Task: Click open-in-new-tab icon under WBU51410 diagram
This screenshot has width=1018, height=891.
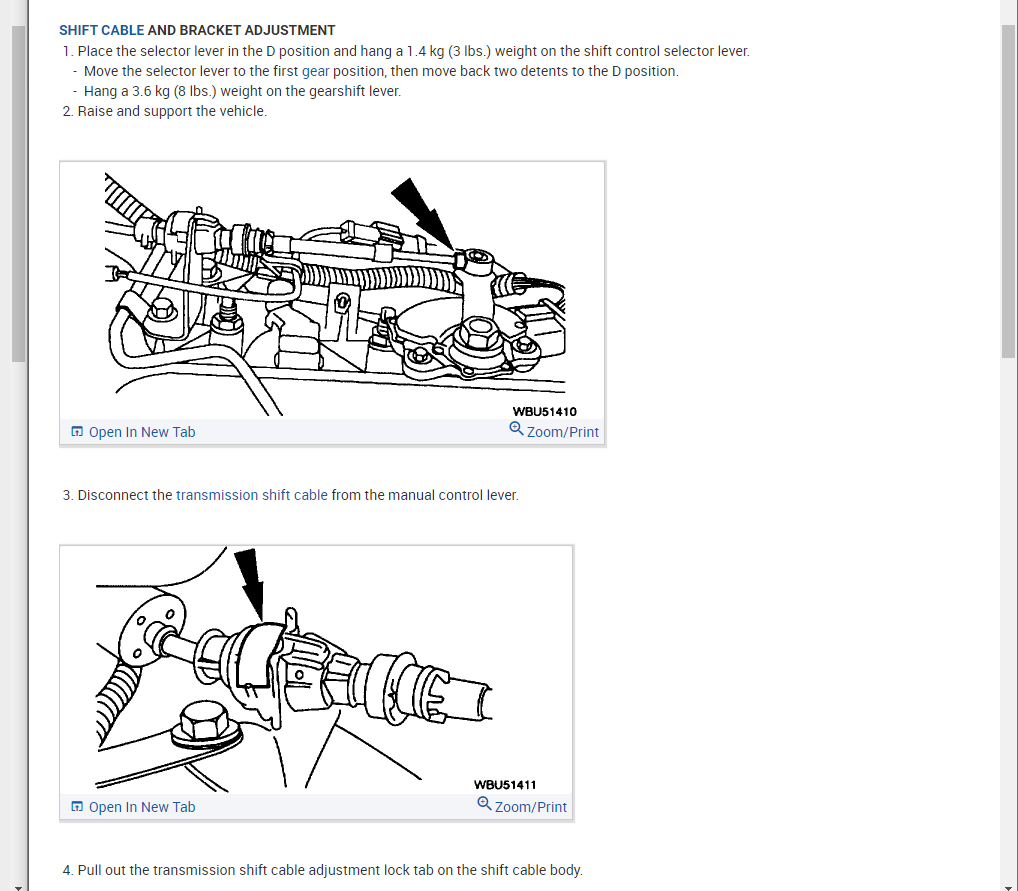Action: click(77, 431)
